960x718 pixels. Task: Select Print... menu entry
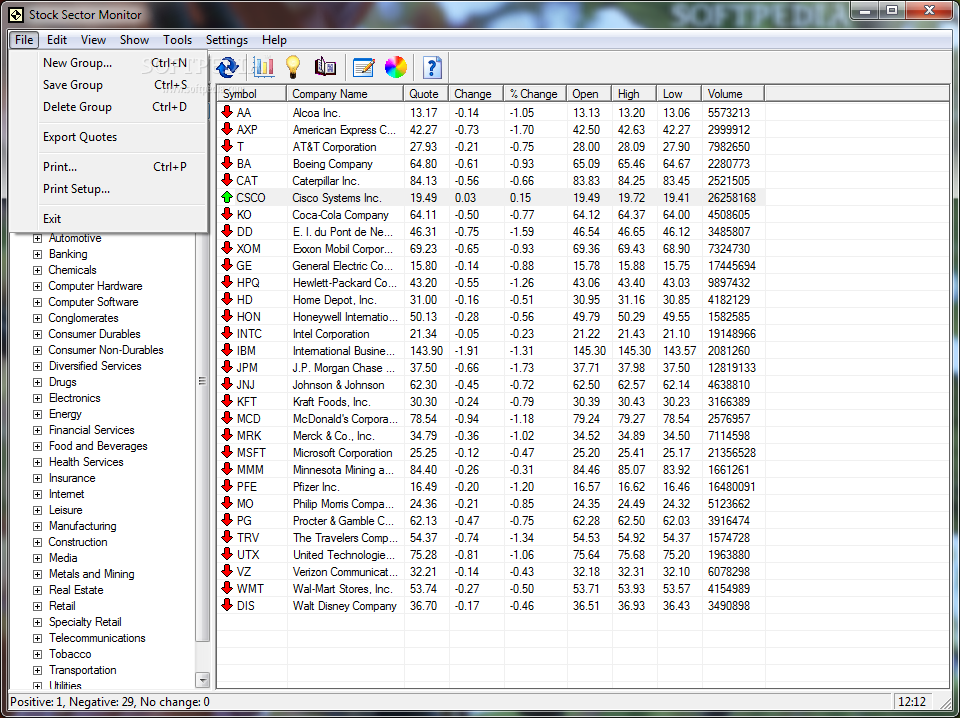[x=109, y=166]
